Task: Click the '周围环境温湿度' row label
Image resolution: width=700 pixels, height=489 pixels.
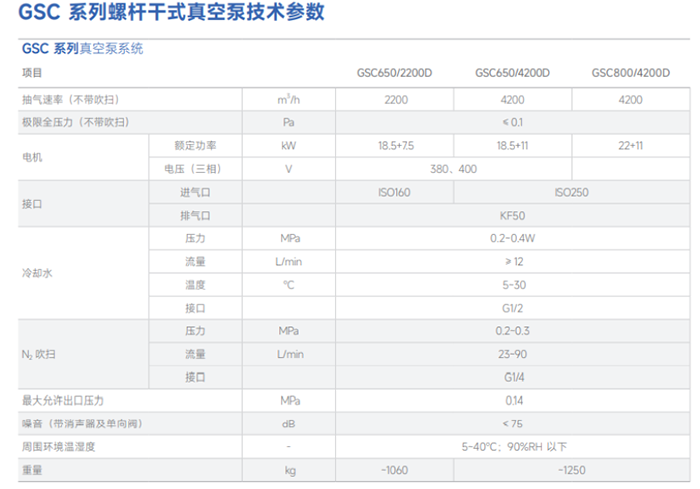Action: coord(58,447)
